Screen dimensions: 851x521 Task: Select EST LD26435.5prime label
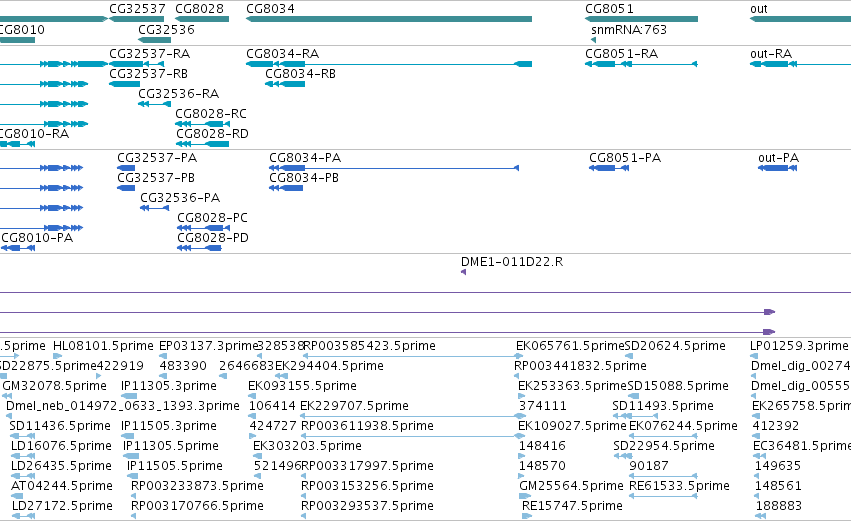[x=61, y=467]
